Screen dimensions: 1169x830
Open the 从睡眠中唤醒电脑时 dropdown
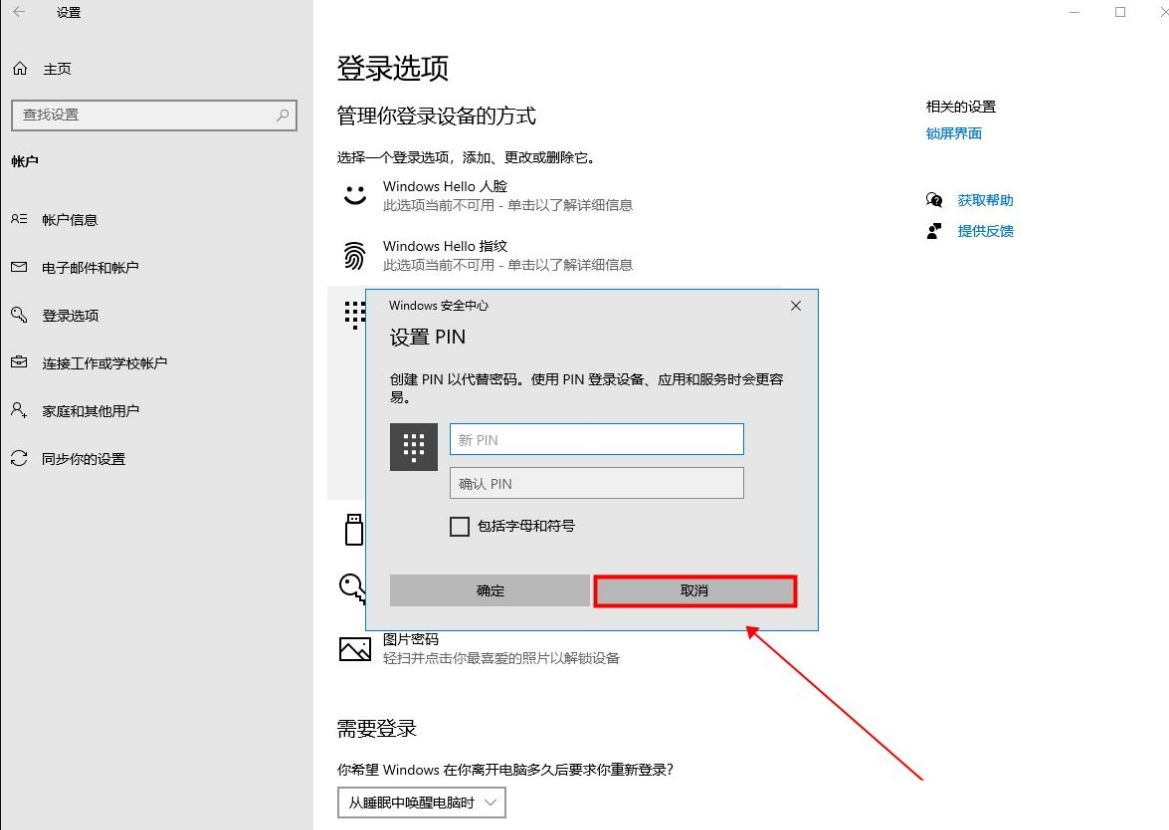tap(421, 802)
